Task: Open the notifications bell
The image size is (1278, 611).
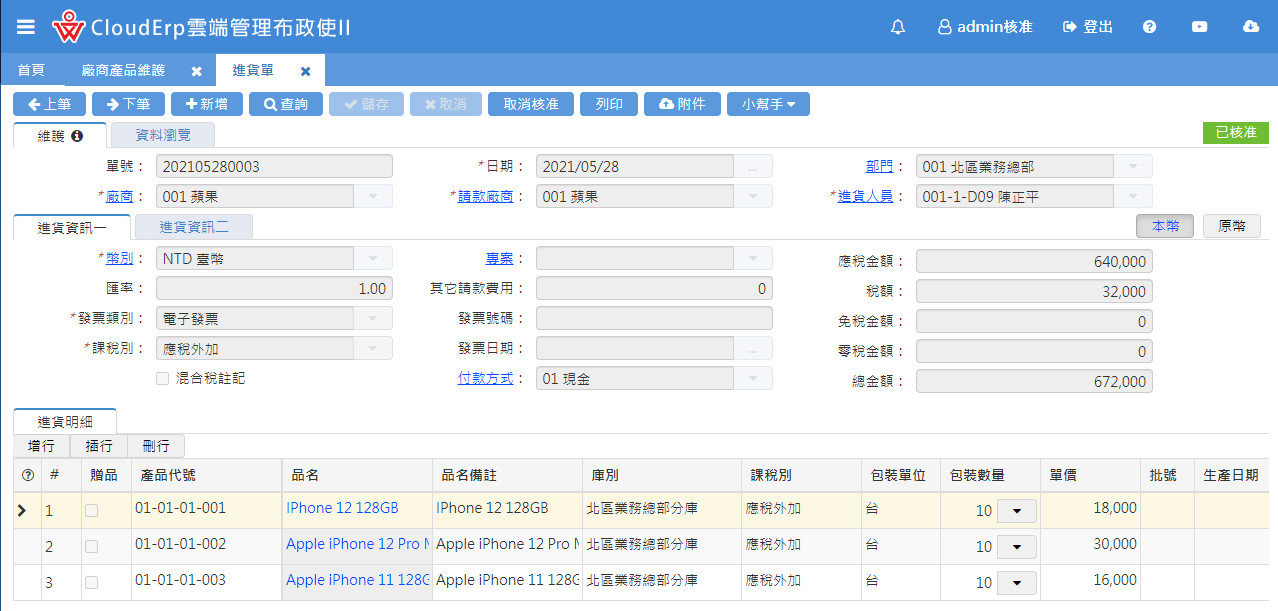Action: pos(897,27)
